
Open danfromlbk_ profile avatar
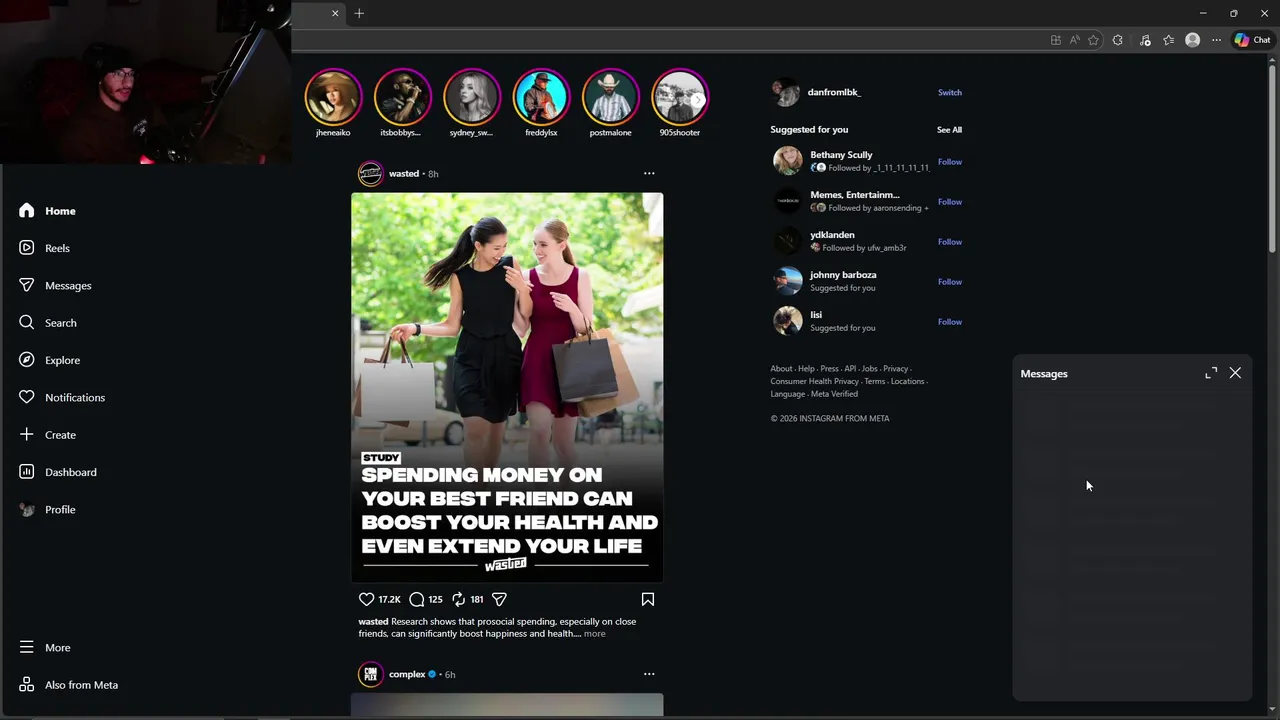tap(786, 92)
